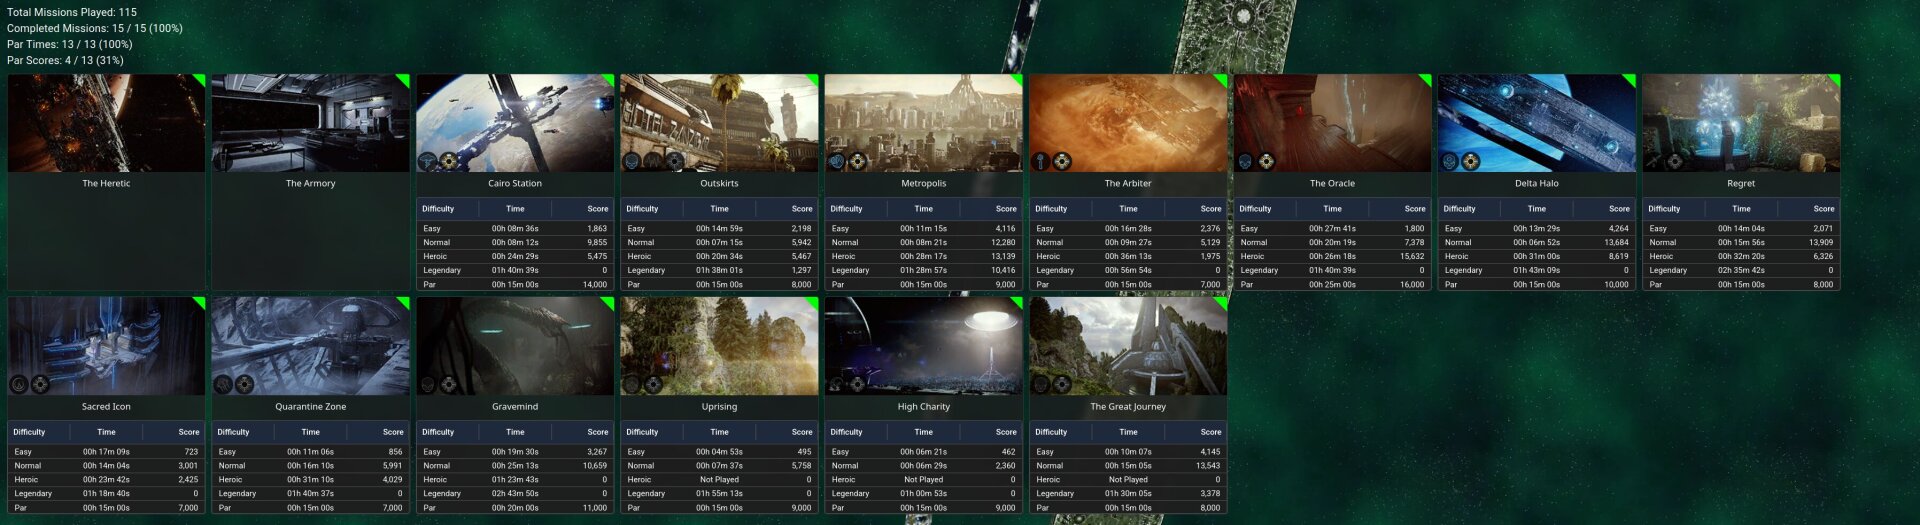Select the High Charity mission title

pyautogui.click(x=923, y=407)
